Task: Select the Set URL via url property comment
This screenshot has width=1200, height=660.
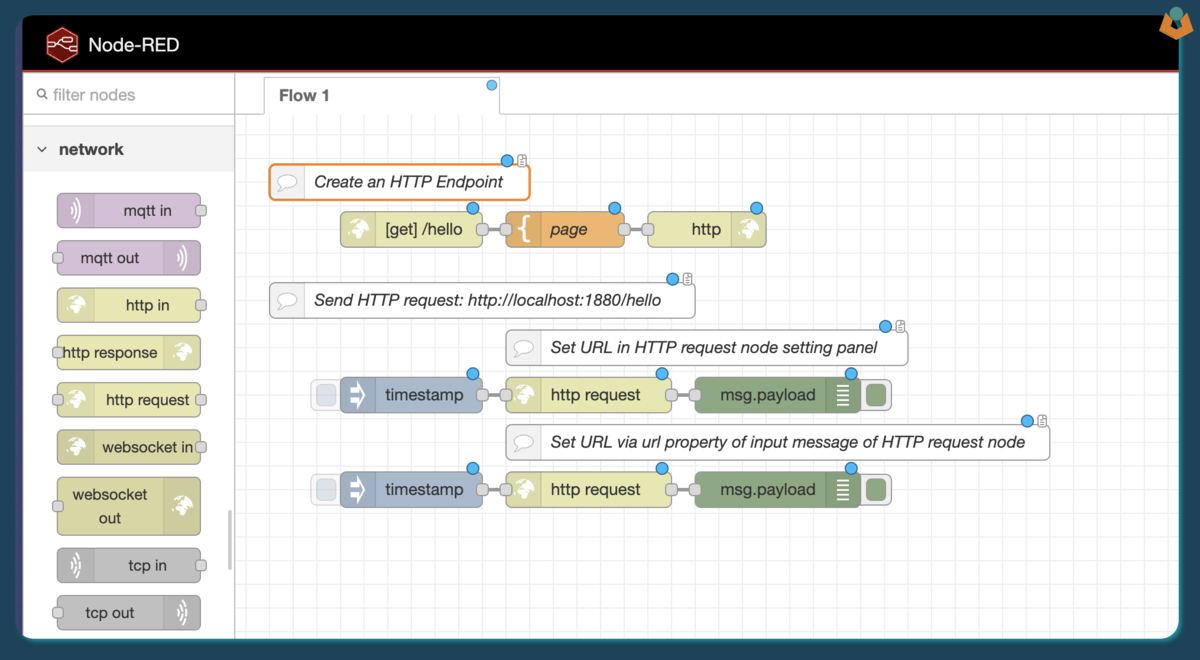Action: coord(778,442)
